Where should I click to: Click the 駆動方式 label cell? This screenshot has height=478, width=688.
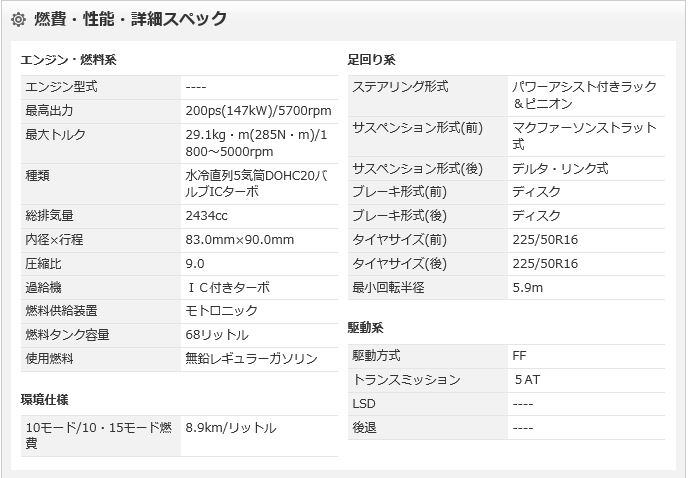tap(428, 356)
